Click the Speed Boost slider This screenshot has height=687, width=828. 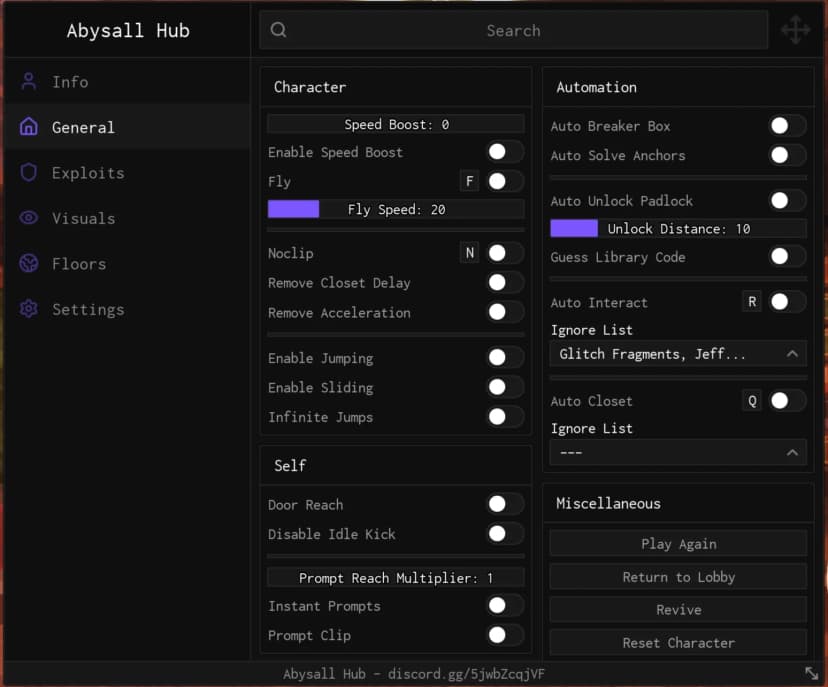pos(396,124)
